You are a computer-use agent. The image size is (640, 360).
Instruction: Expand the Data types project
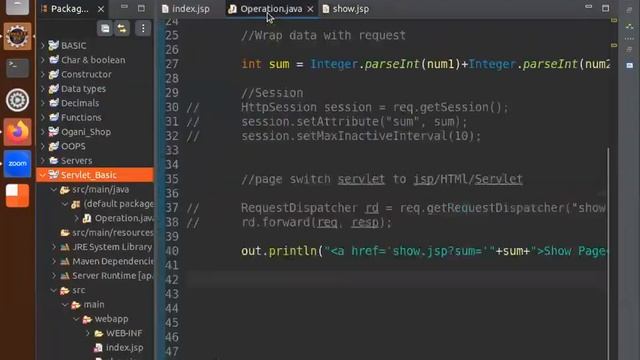click(43, 89)
